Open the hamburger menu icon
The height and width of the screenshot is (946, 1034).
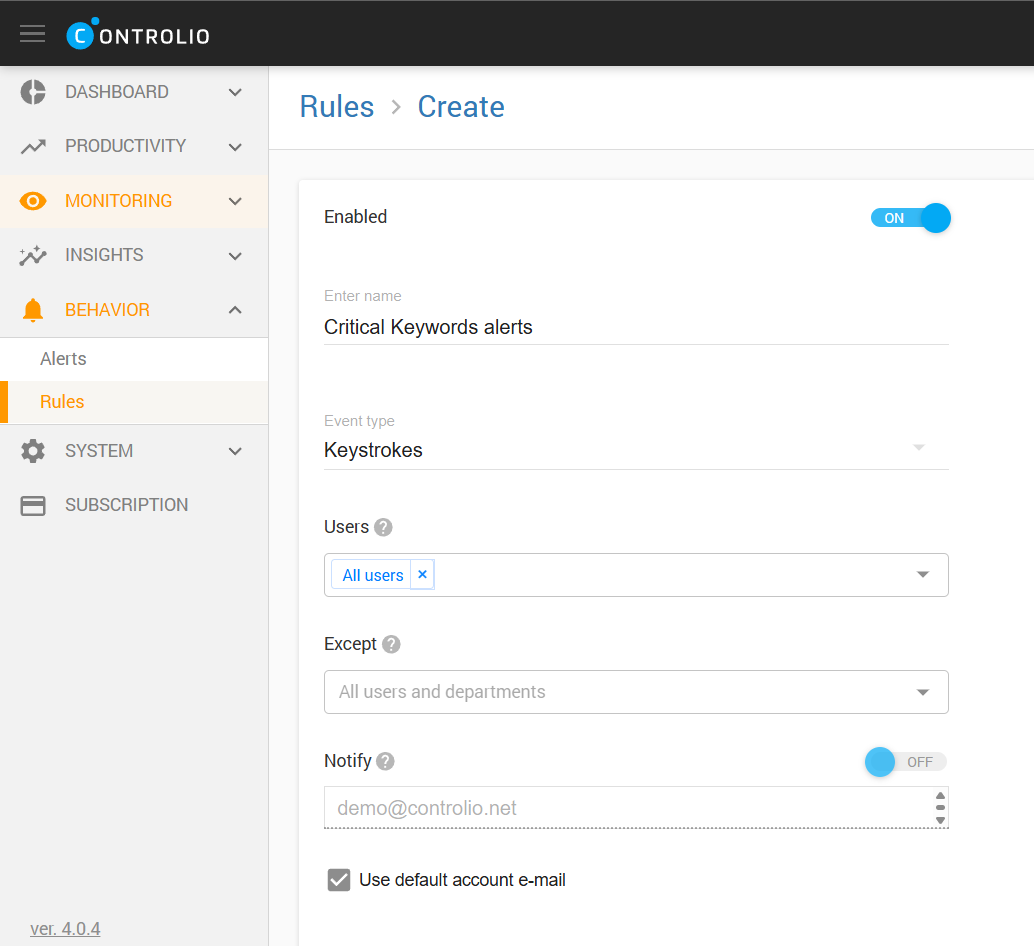tap(33, 34)
